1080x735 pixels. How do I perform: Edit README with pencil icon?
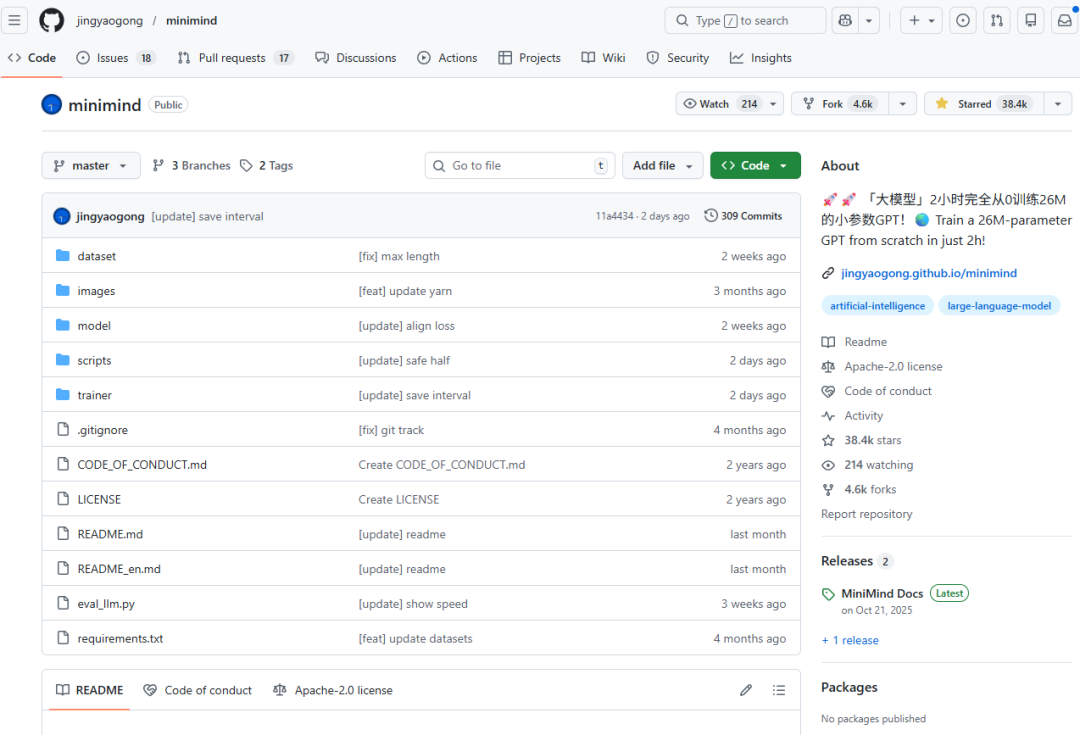coord(746,690)
